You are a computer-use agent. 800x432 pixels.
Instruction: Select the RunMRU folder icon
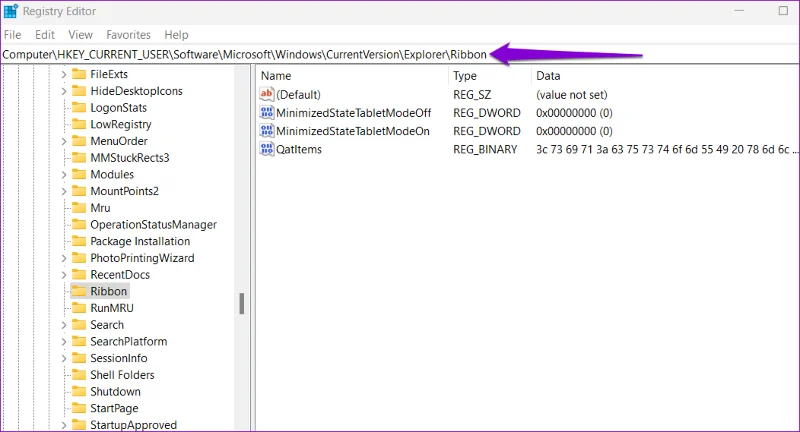pos(79,308)
